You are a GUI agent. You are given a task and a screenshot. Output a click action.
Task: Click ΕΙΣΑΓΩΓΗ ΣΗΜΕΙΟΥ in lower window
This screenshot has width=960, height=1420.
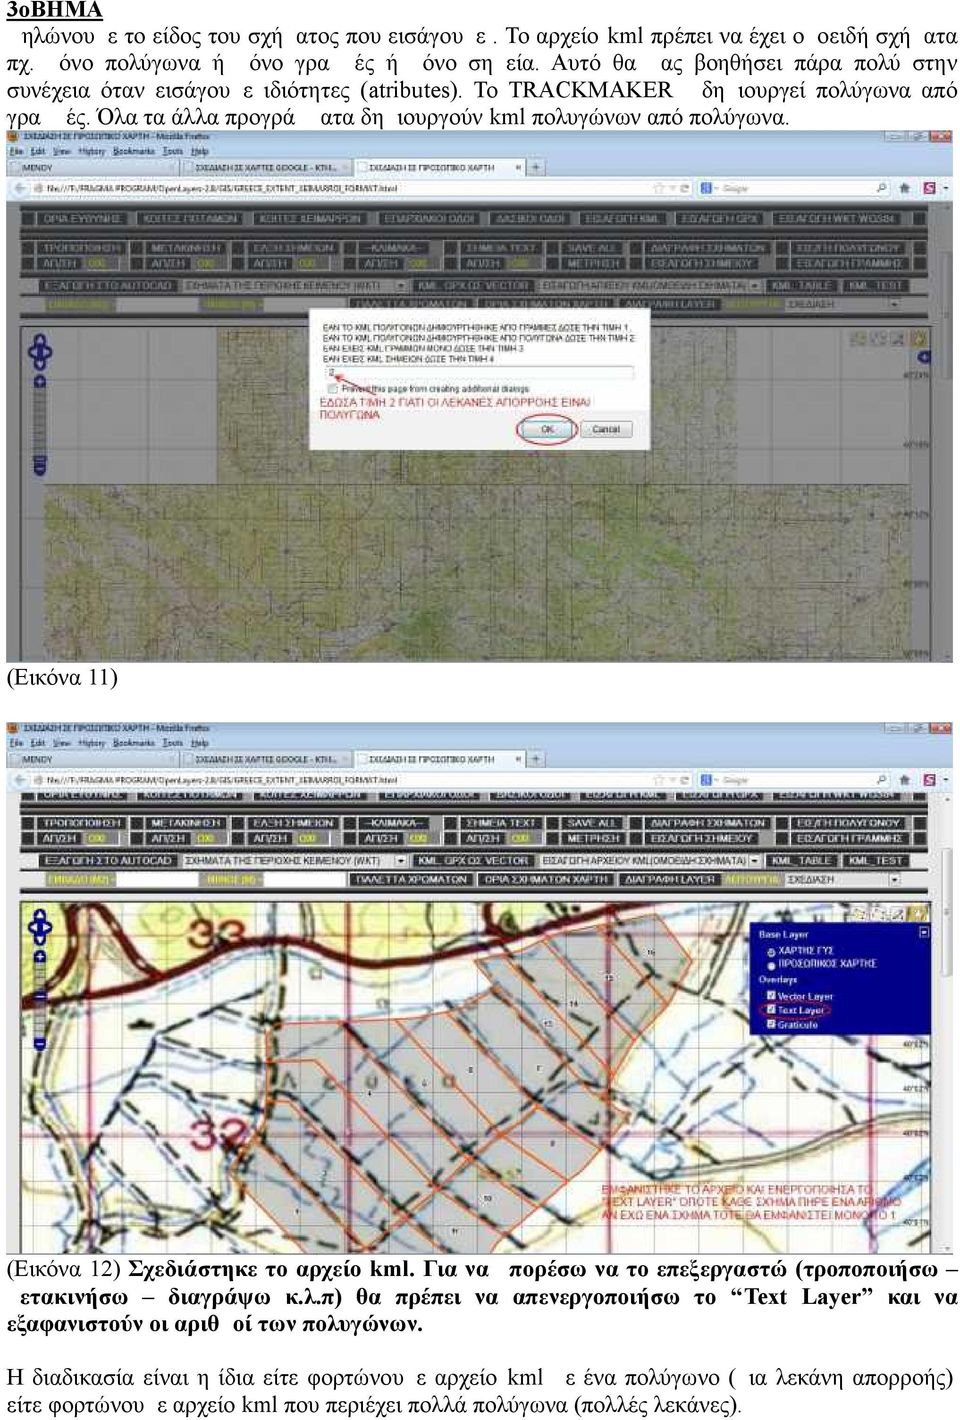(x=703, y=838)
